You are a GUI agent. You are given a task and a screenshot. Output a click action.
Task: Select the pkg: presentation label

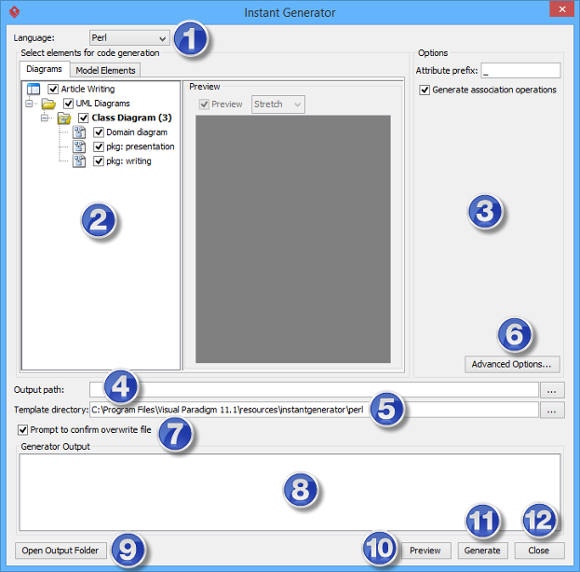pyautogui.click(x=140, y=147)
